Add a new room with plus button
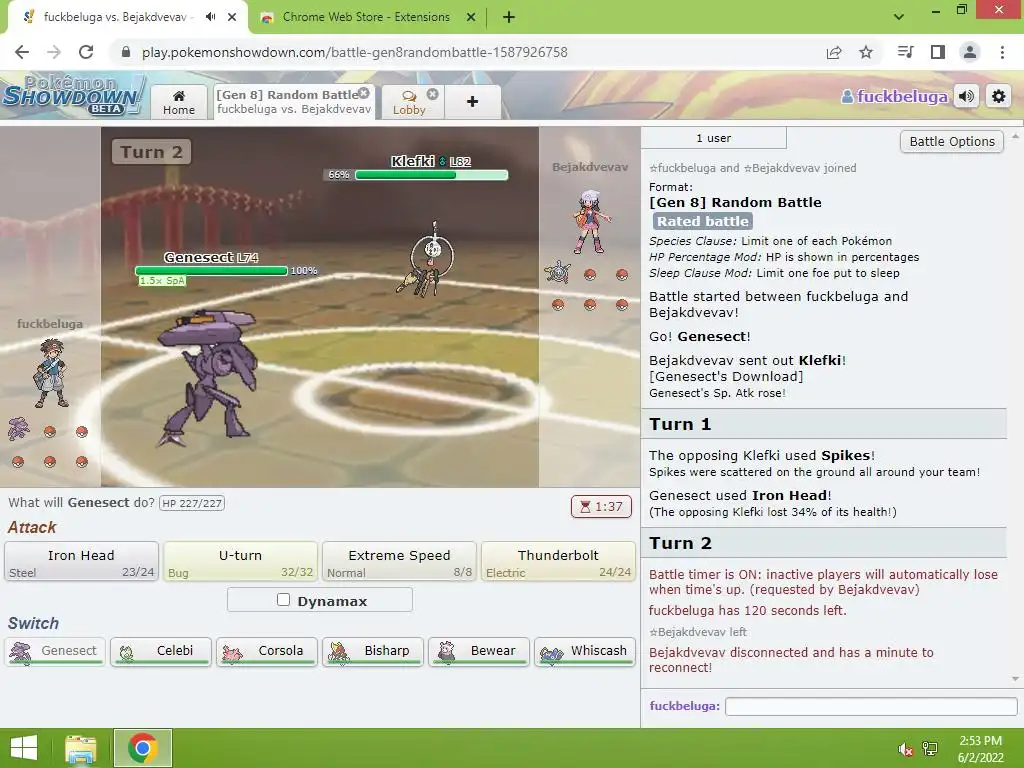The width and height of the screenshot is (1024, 768). pos(472,102)
